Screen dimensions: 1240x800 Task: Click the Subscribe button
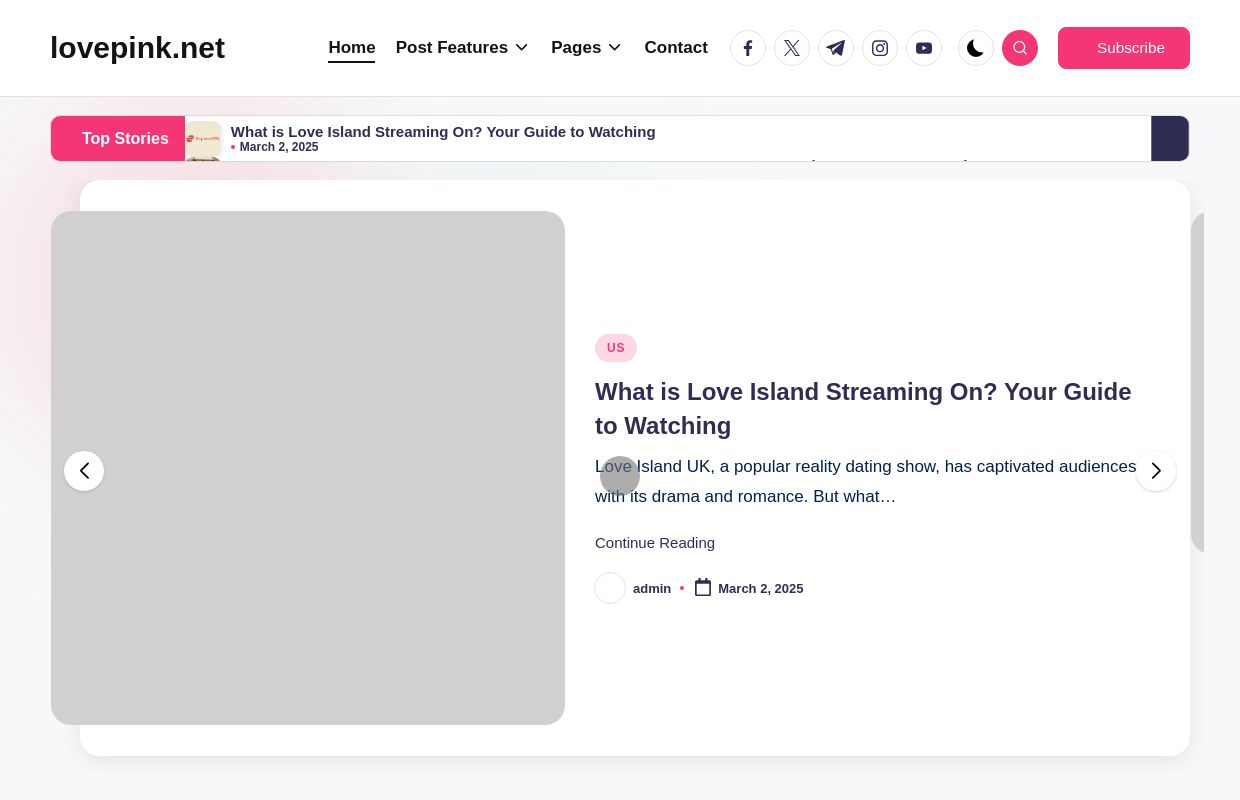point(1124,48)
